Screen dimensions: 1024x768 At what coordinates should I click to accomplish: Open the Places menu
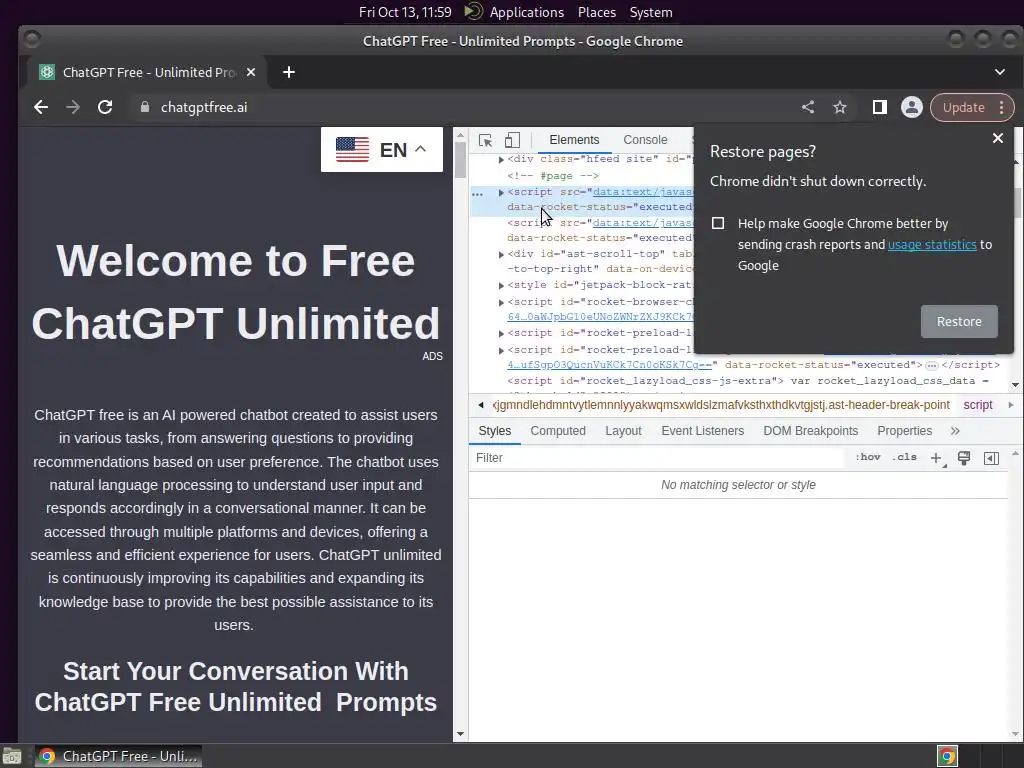click(x=597, y=12)
